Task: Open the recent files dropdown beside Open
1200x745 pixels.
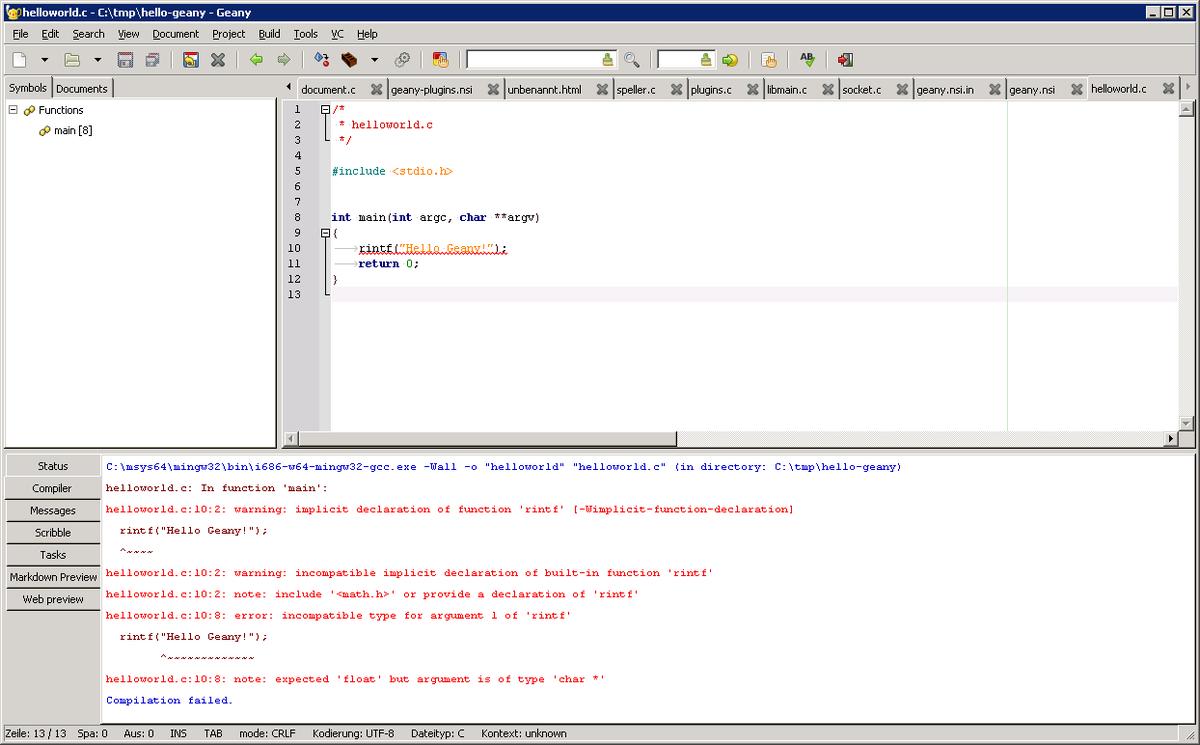Action: (x=95, y=60)
